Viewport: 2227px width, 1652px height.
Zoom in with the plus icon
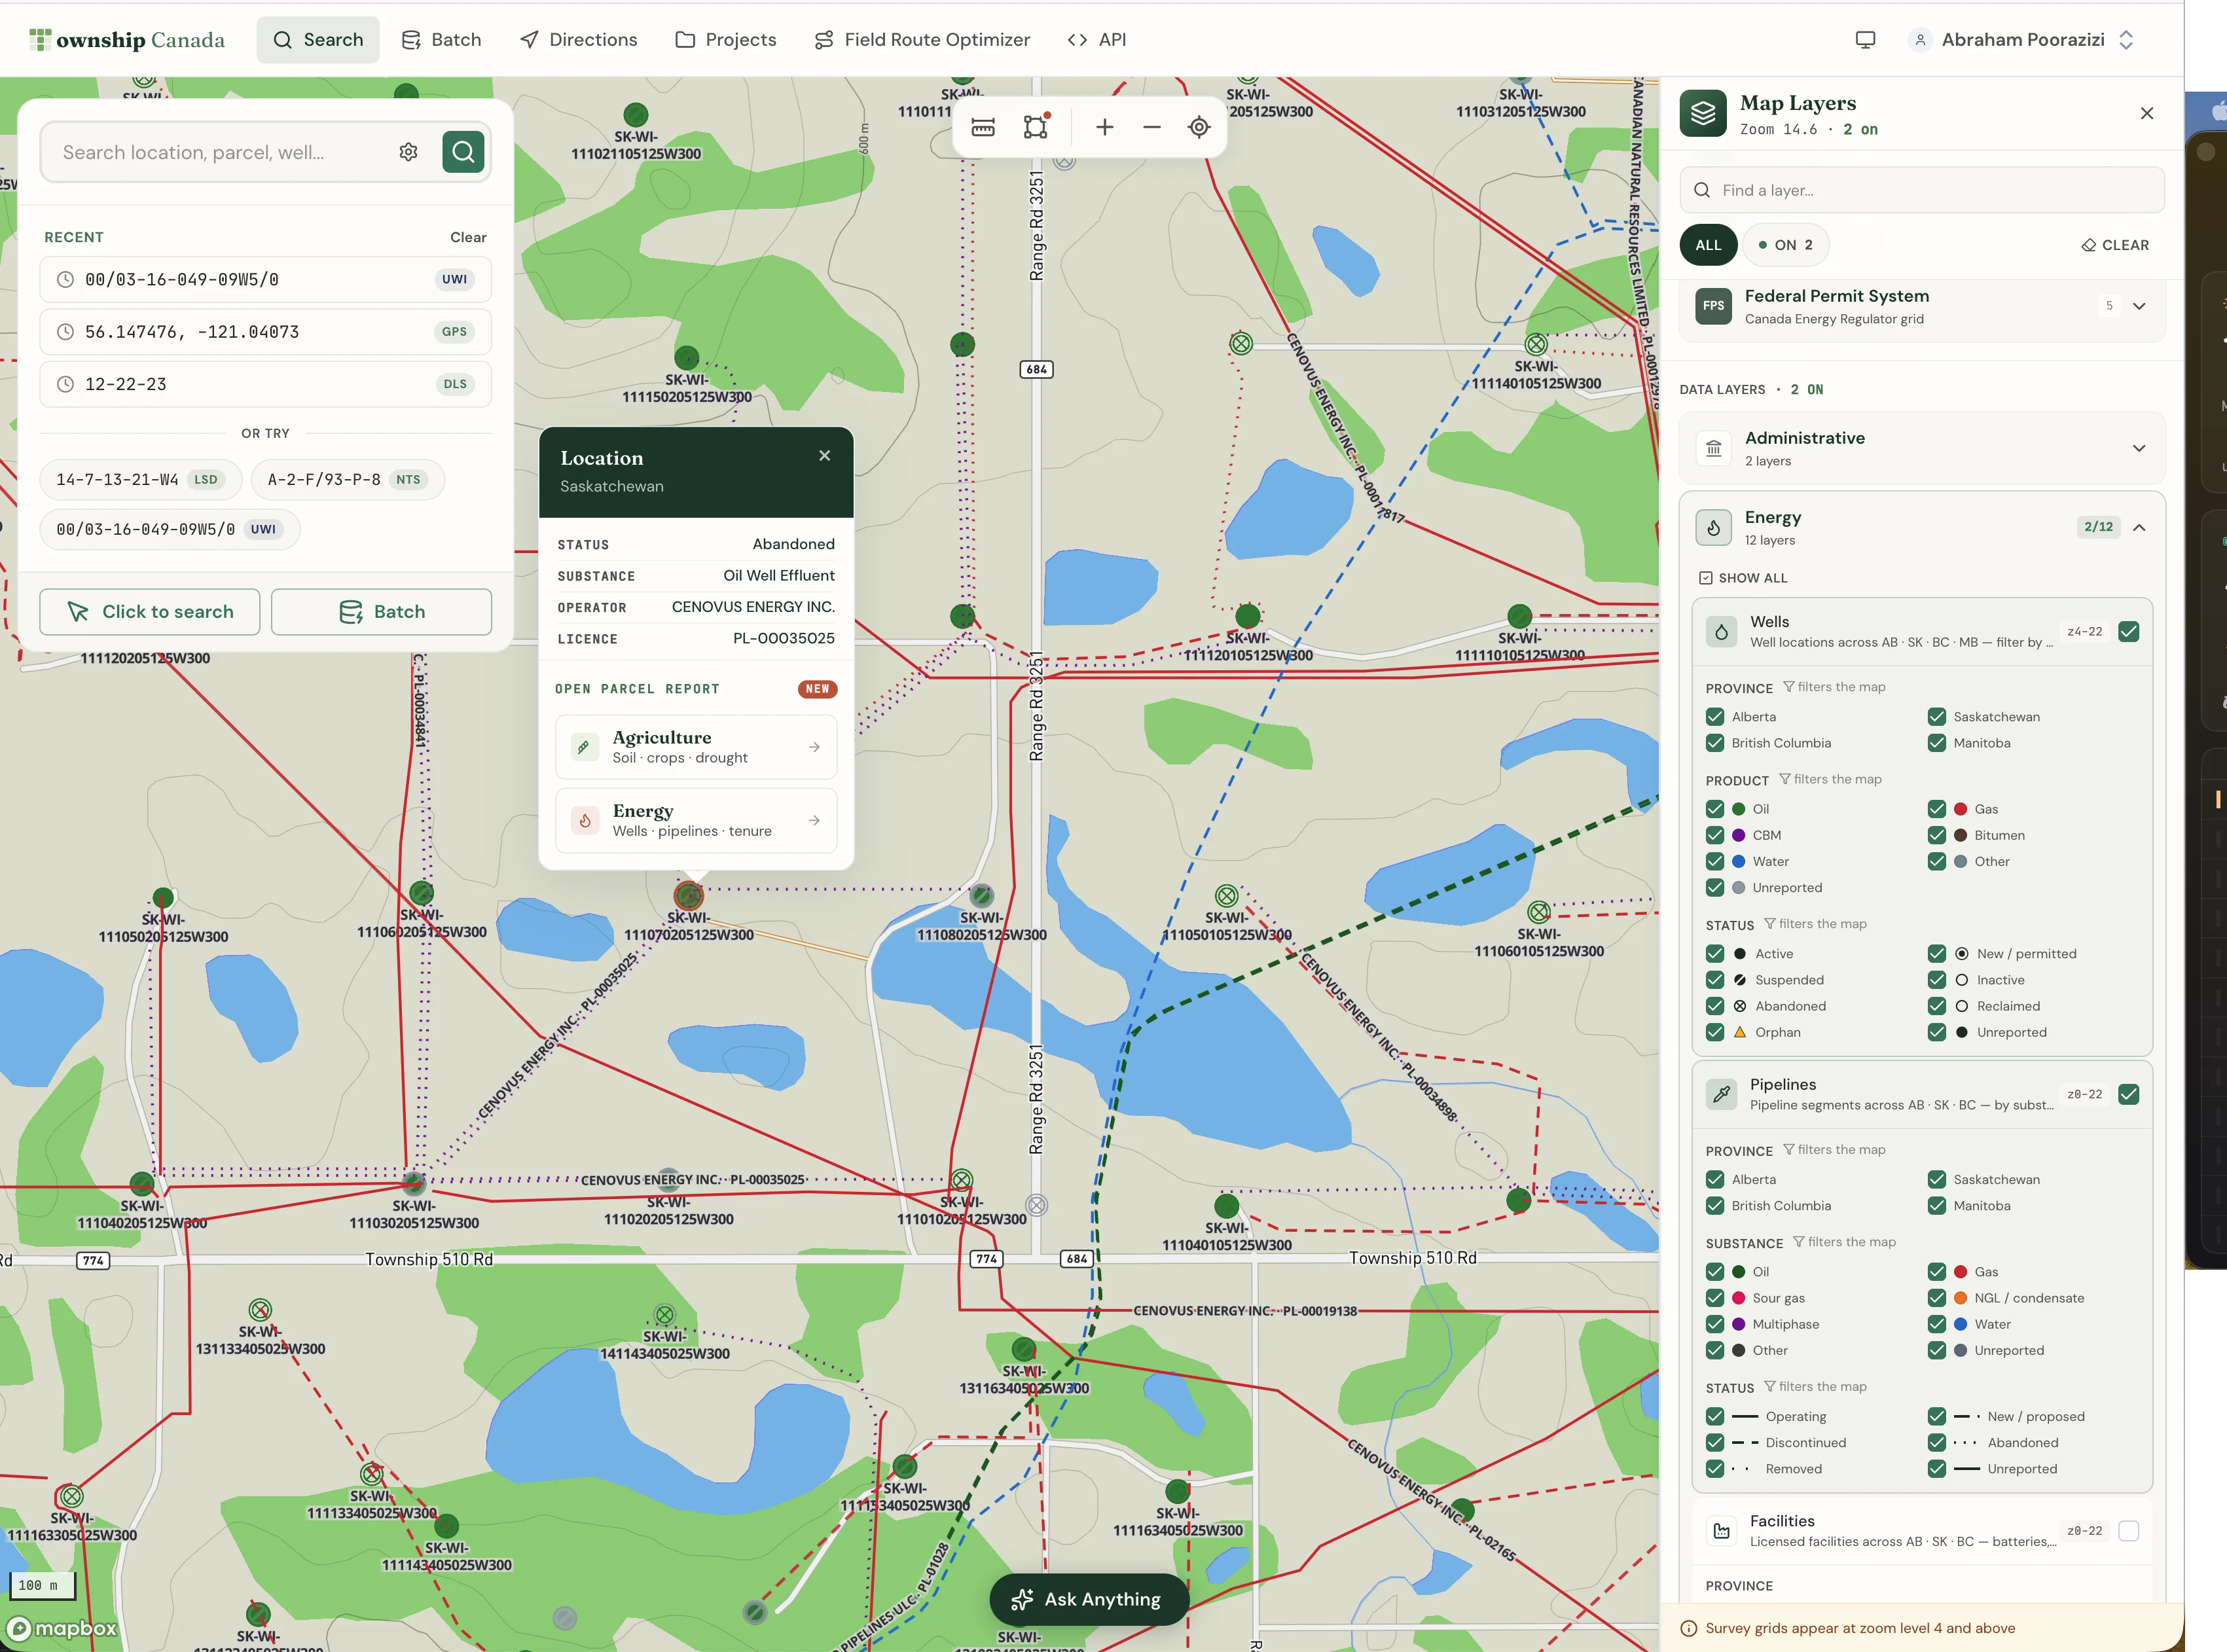pyautogui.click(x=1104, y=127)
